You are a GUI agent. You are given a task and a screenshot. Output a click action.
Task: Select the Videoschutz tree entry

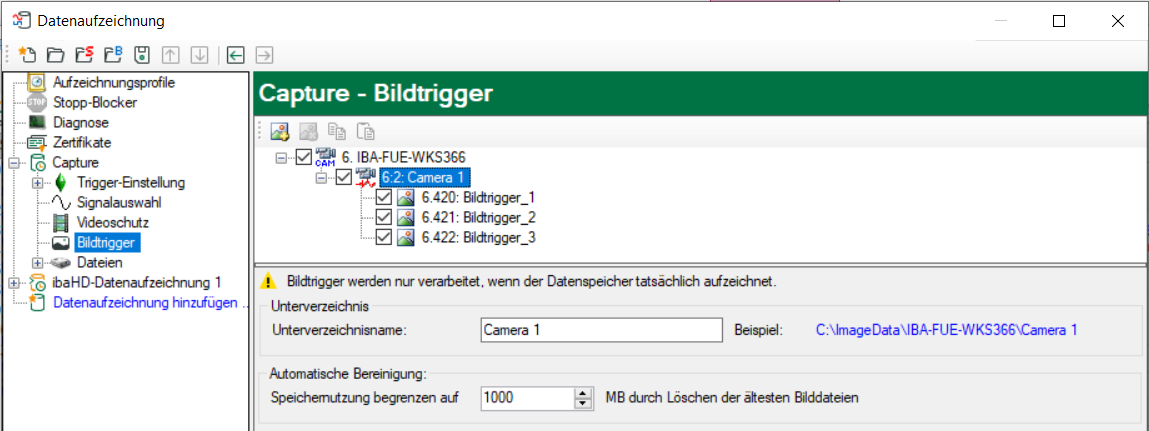[x=113, y=222]
